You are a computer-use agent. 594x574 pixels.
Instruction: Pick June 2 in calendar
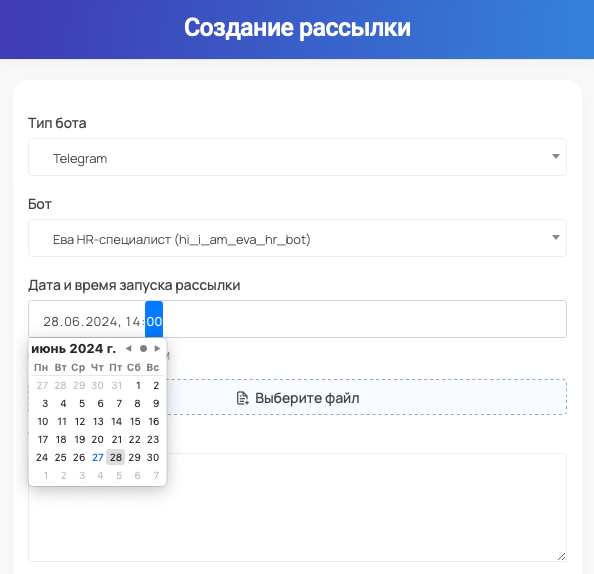(x=156, y=386)
